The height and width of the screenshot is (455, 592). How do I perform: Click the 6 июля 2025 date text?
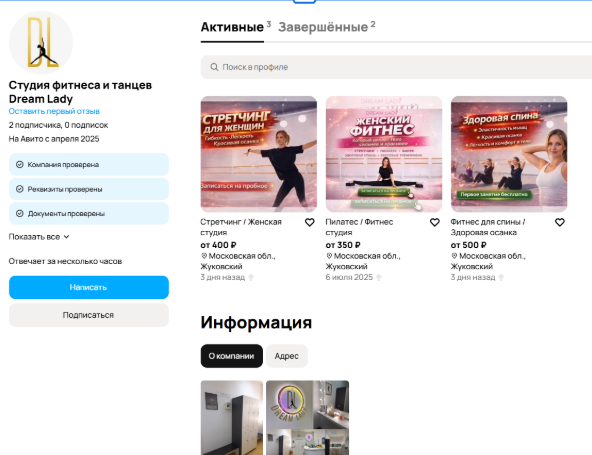(x=349, y=278)
